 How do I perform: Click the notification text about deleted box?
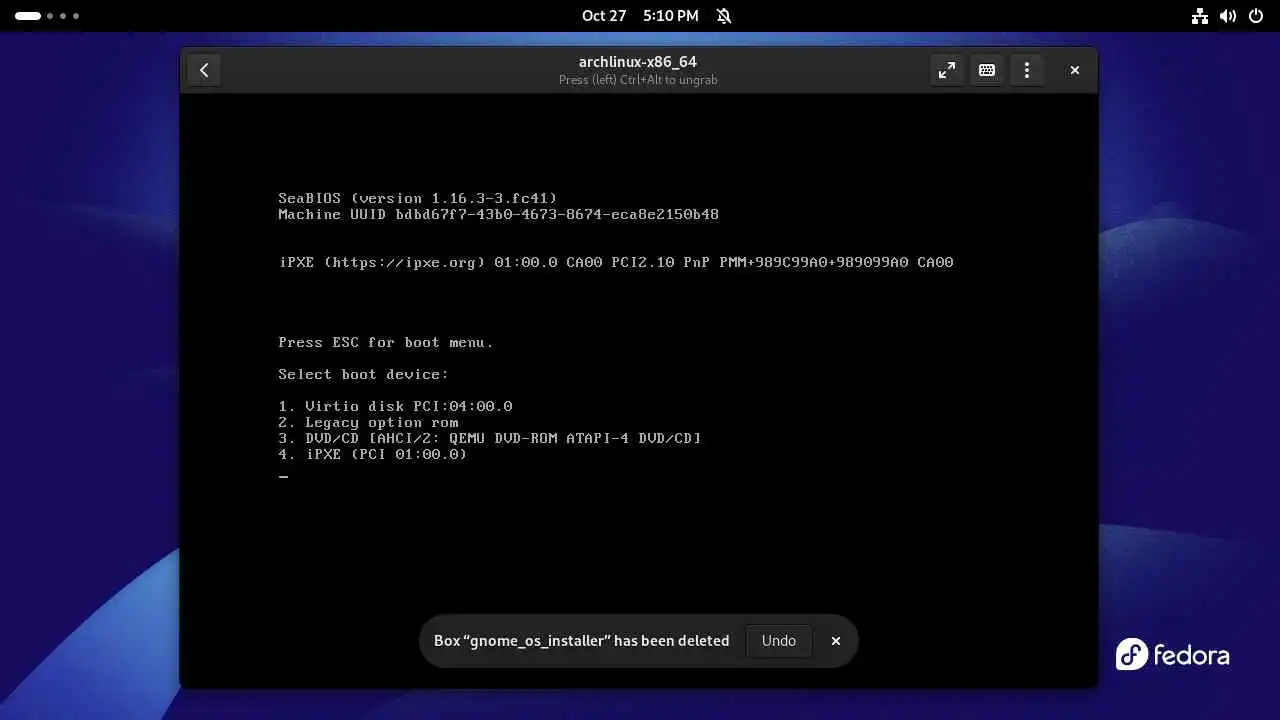(x=582, y=641)
